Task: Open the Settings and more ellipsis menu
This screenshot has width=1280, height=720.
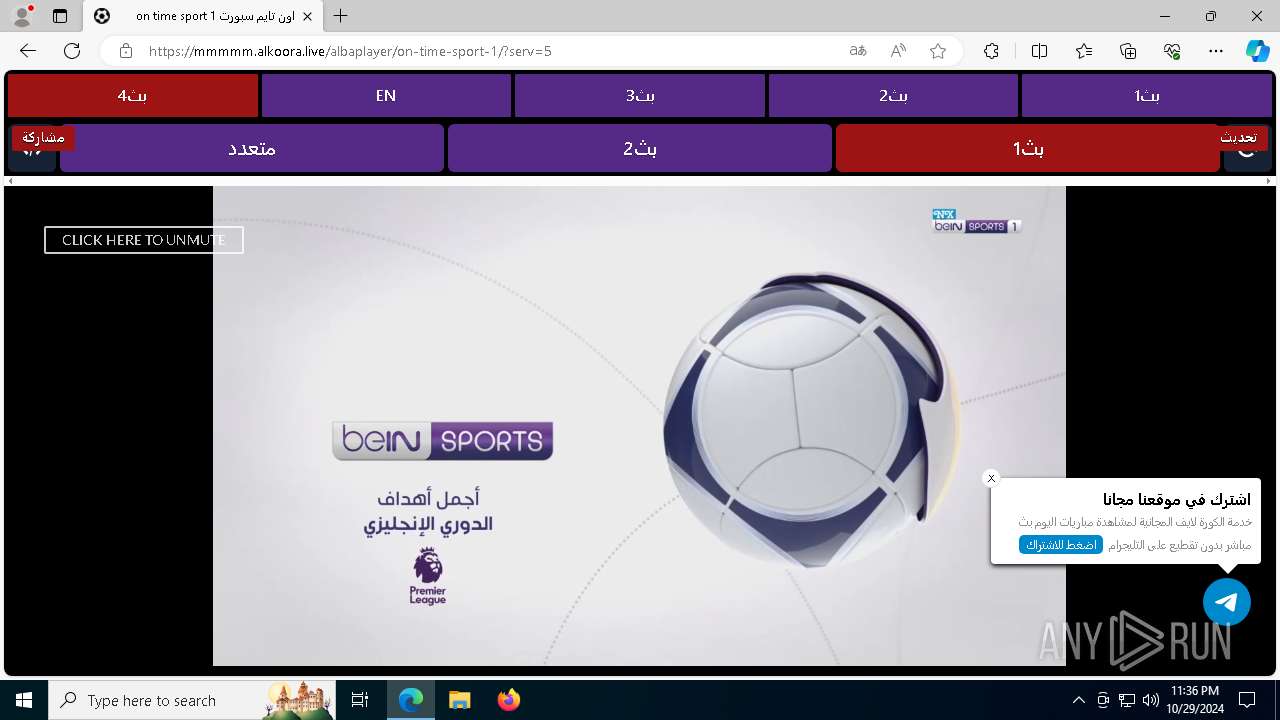Action: tap(1216, 51)
